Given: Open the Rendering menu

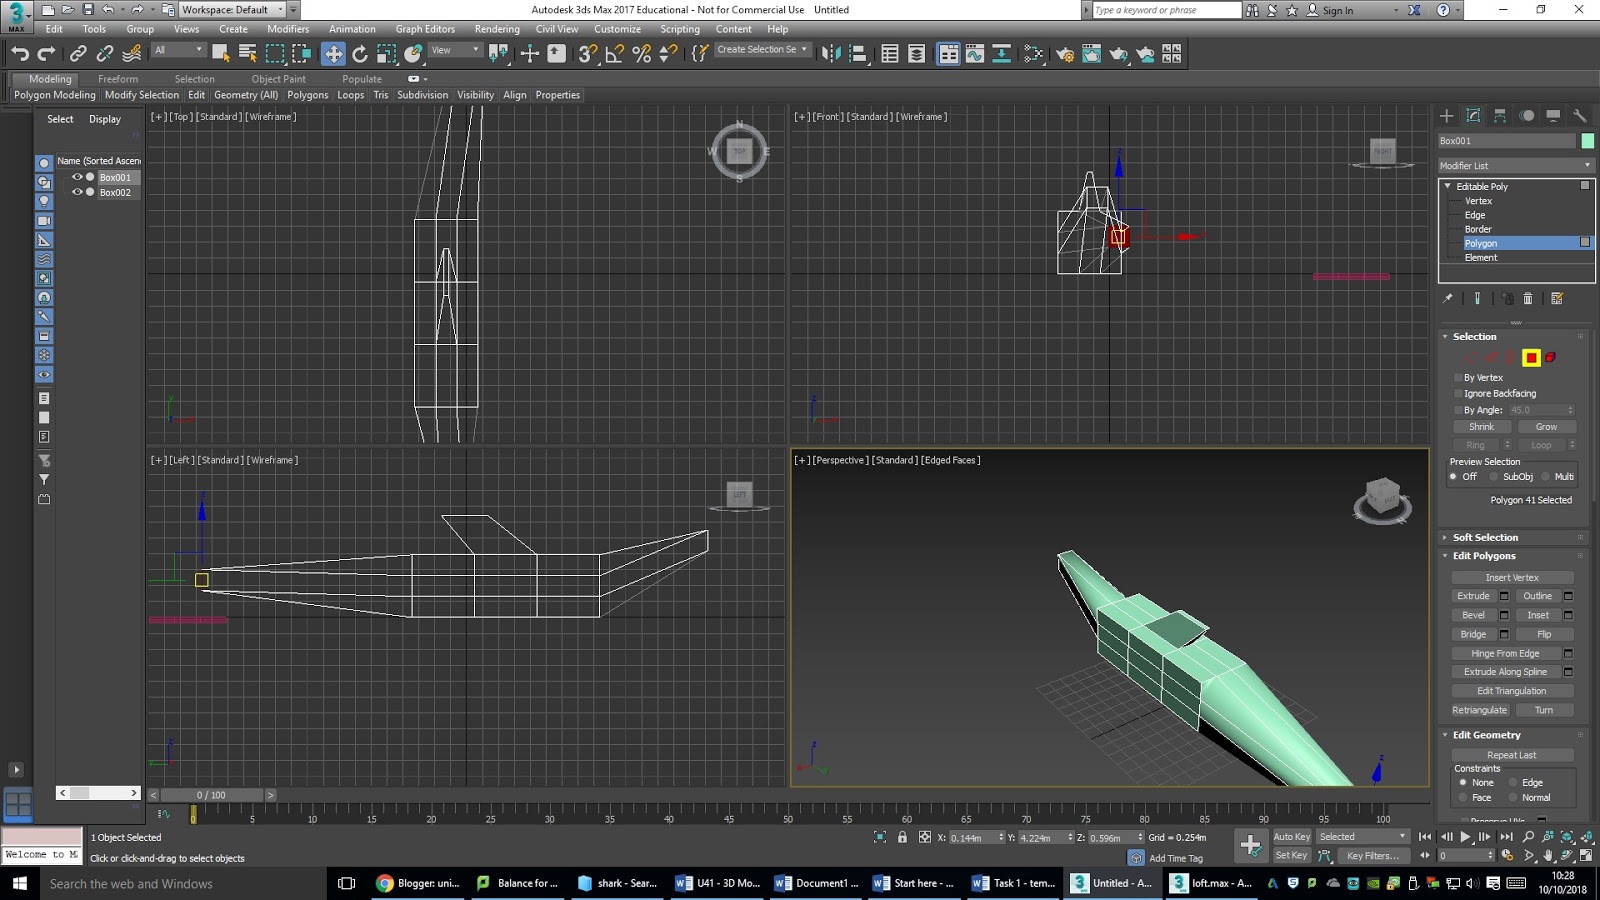Looking at the screenshot, I should [x=497, y=29].
